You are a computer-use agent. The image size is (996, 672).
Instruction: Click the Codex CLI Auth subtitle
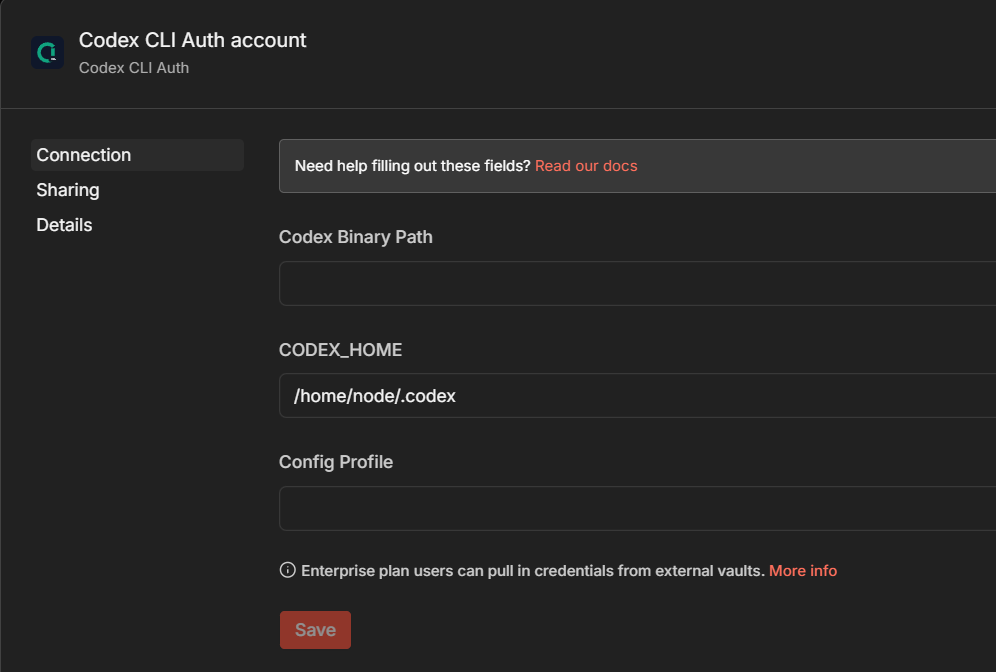click(134, 67)
